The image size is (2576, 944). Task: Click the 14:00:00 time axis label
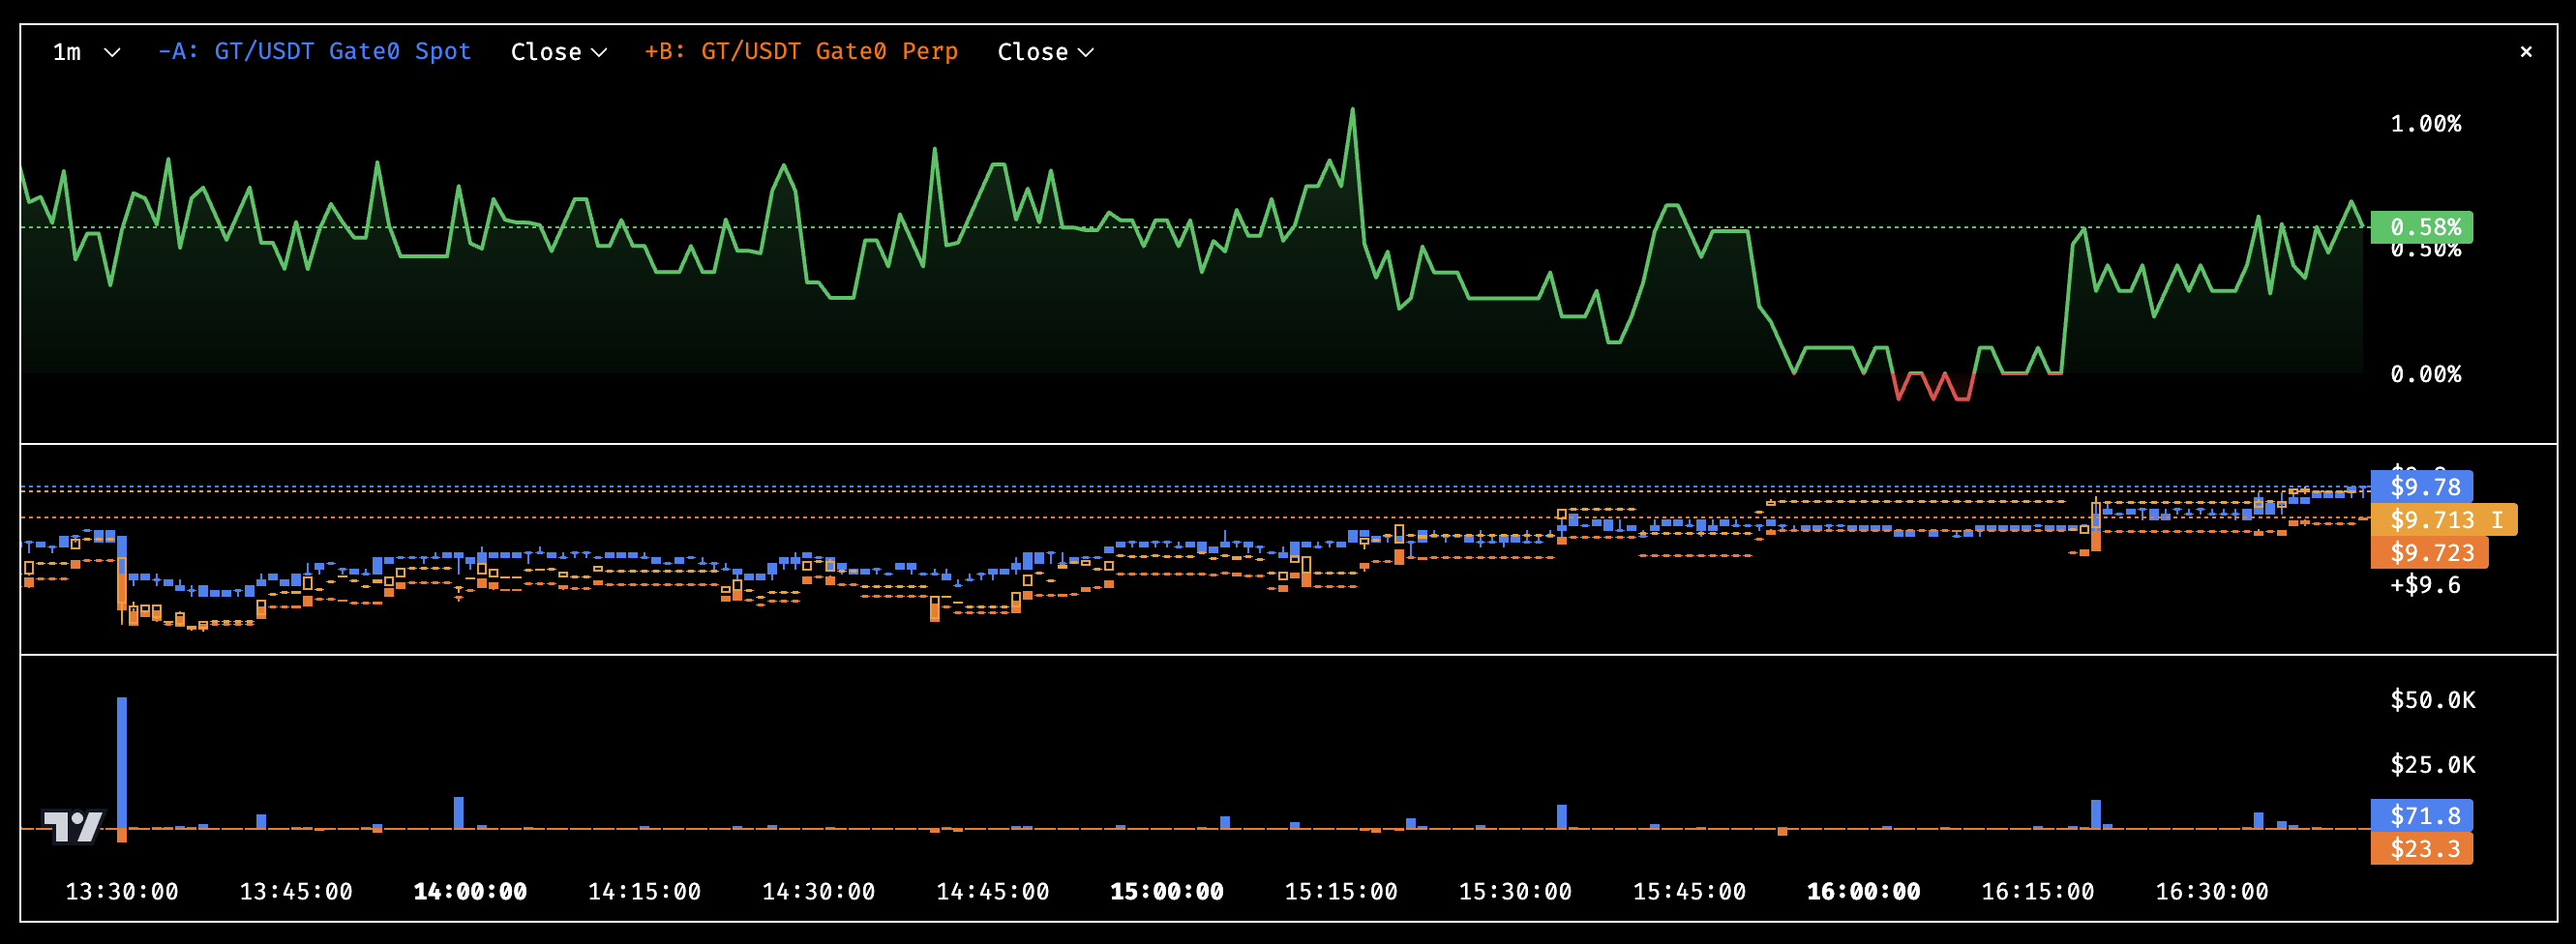click(x=470, y=892)
